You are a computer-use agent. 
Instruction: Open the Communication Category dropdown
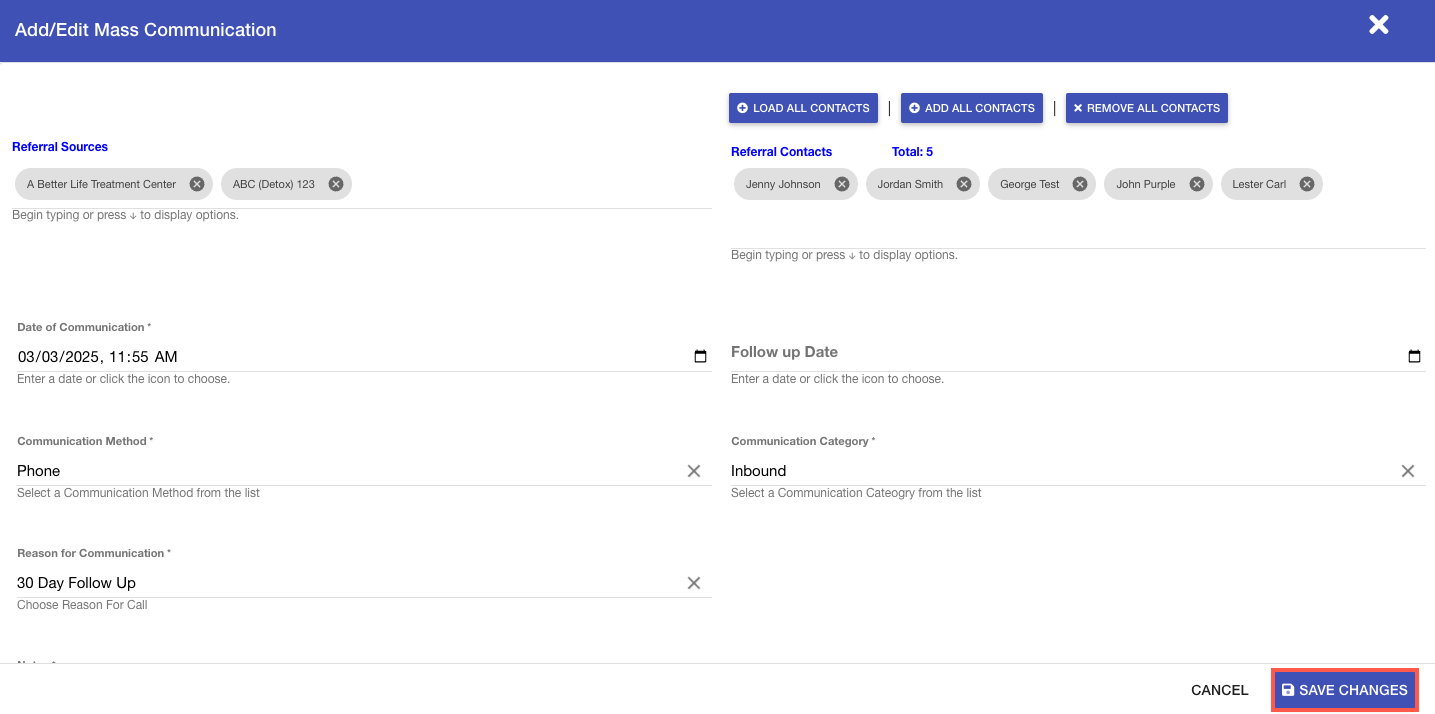point(1050,471)
